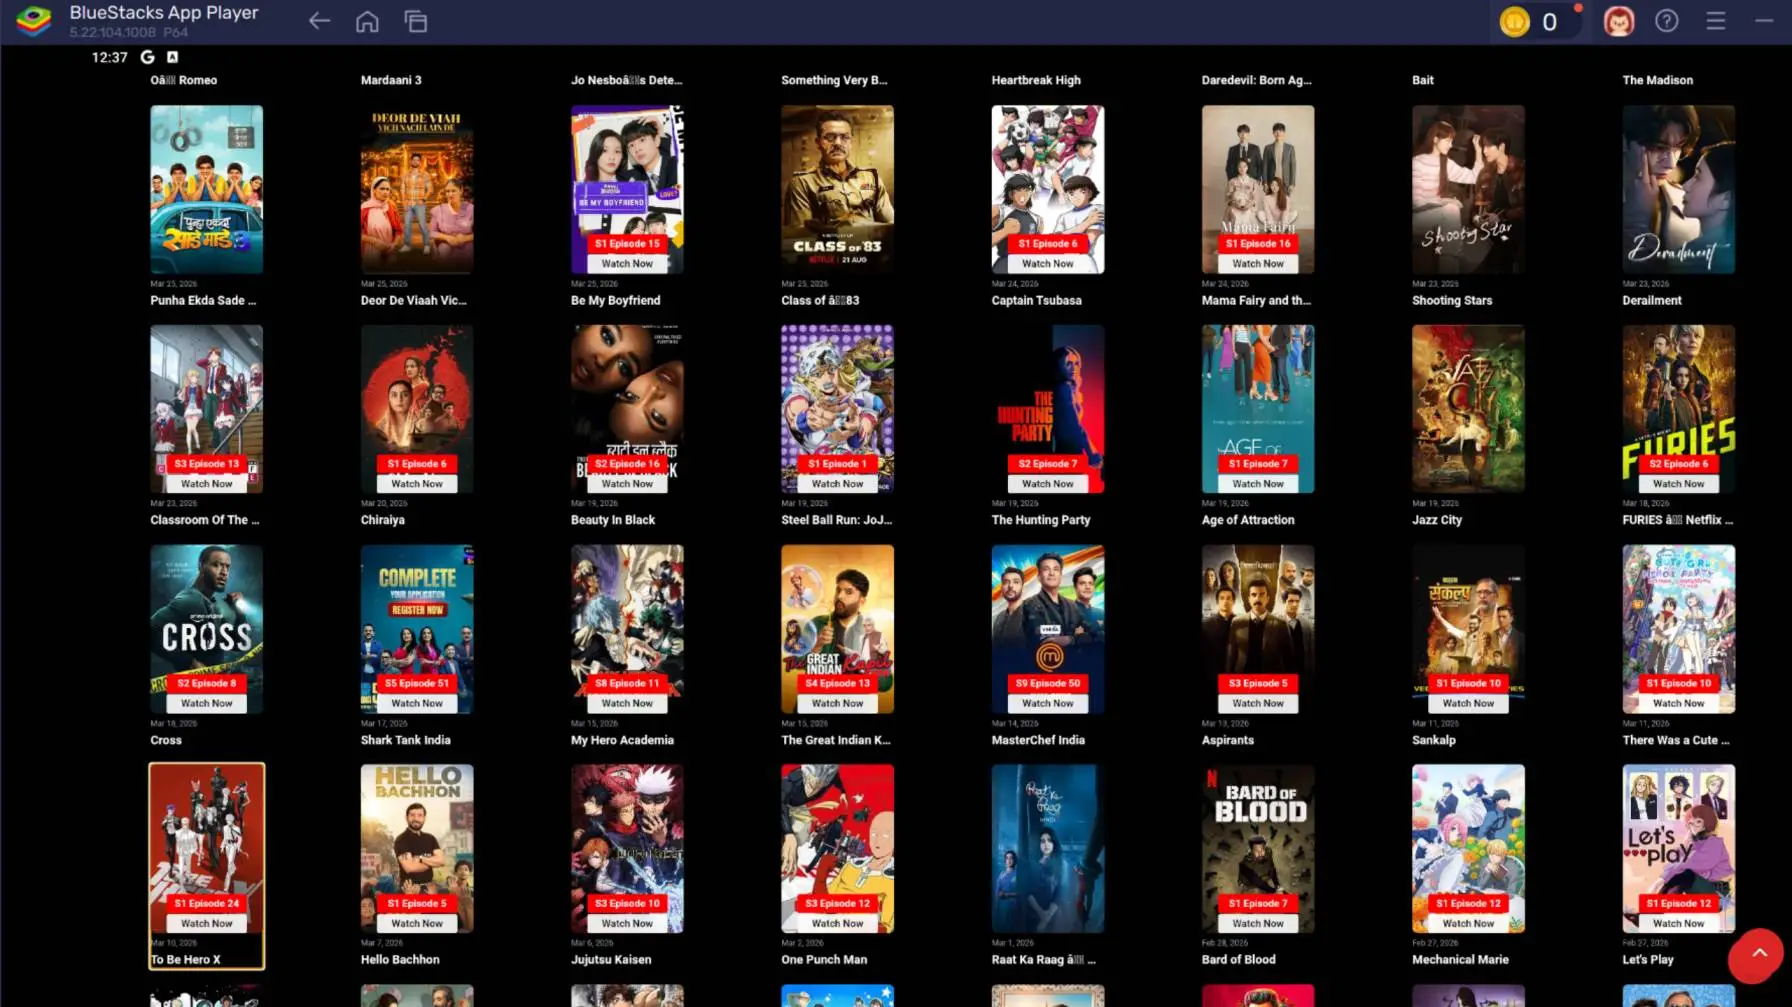Click Watch Now under MasterChef India

pos(1048,702)
